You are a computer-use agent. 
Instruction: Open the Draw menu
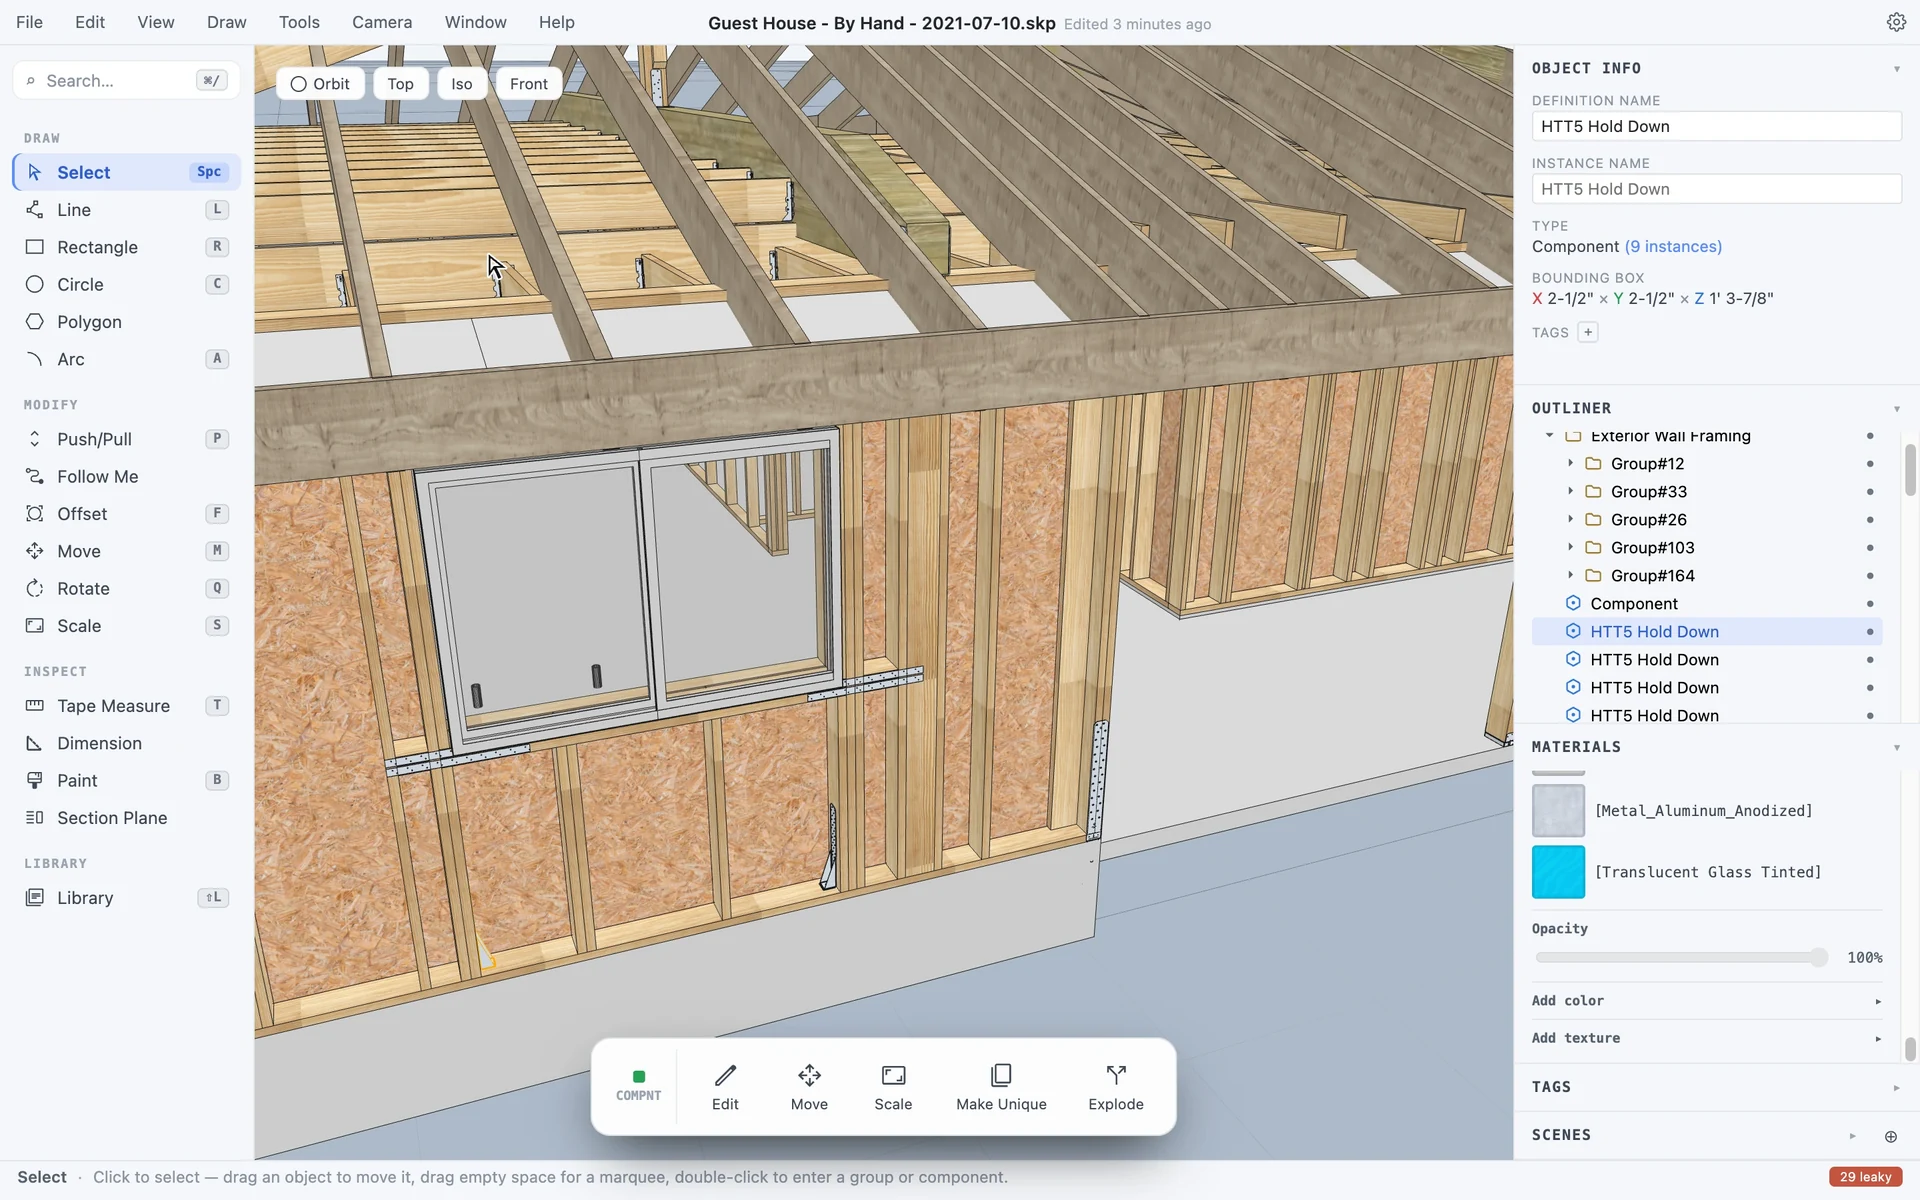coord(227,22)
